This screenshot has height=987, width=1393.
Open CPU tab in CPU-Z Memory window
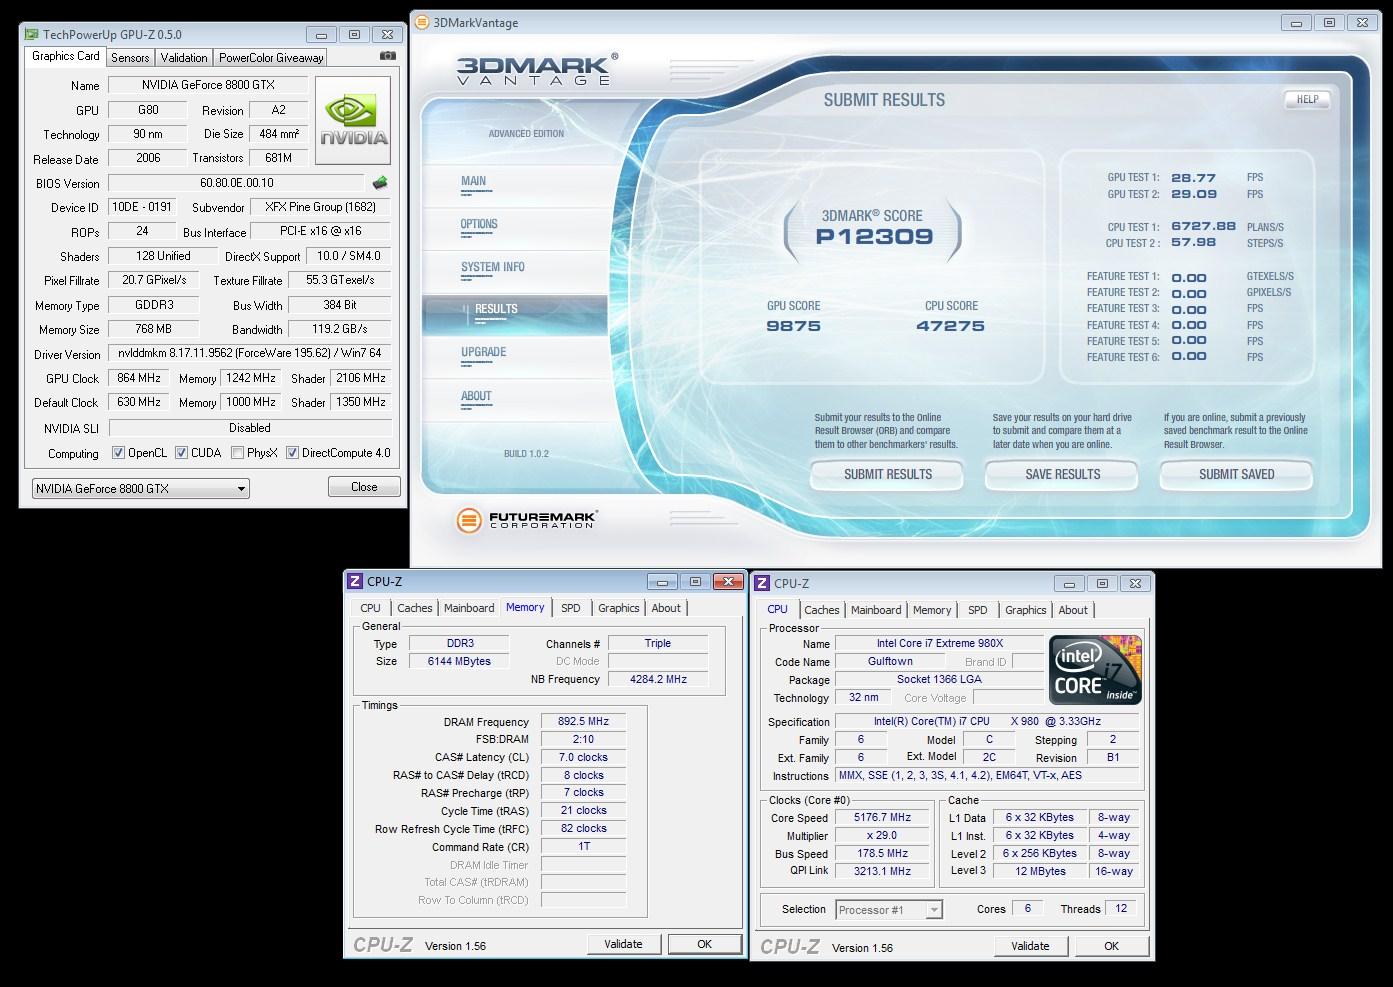tap(371, 608)
